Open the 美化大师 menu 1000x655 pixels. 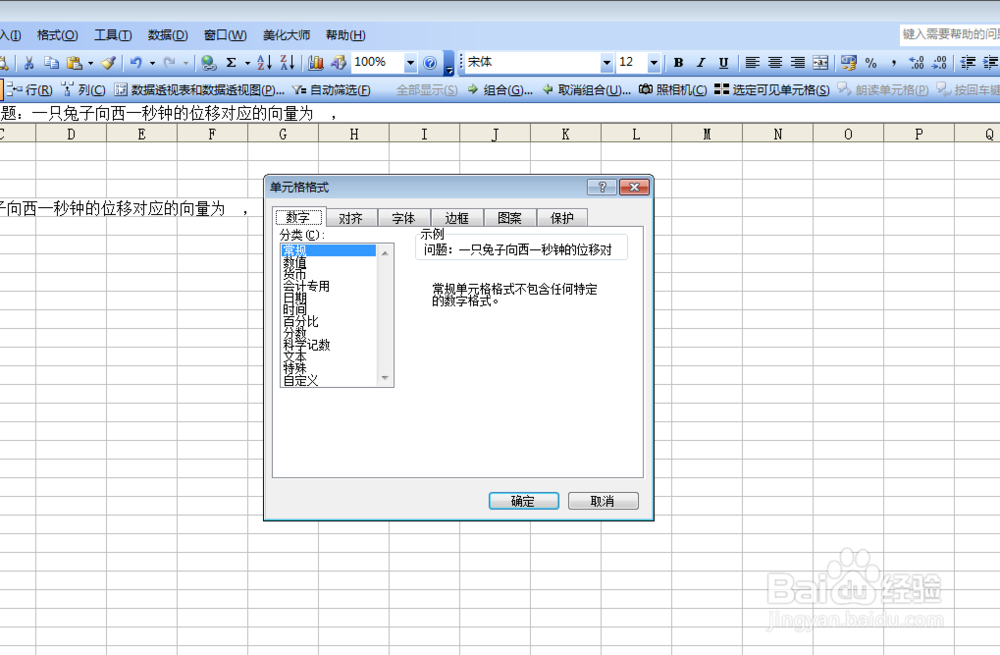(286, 35)
